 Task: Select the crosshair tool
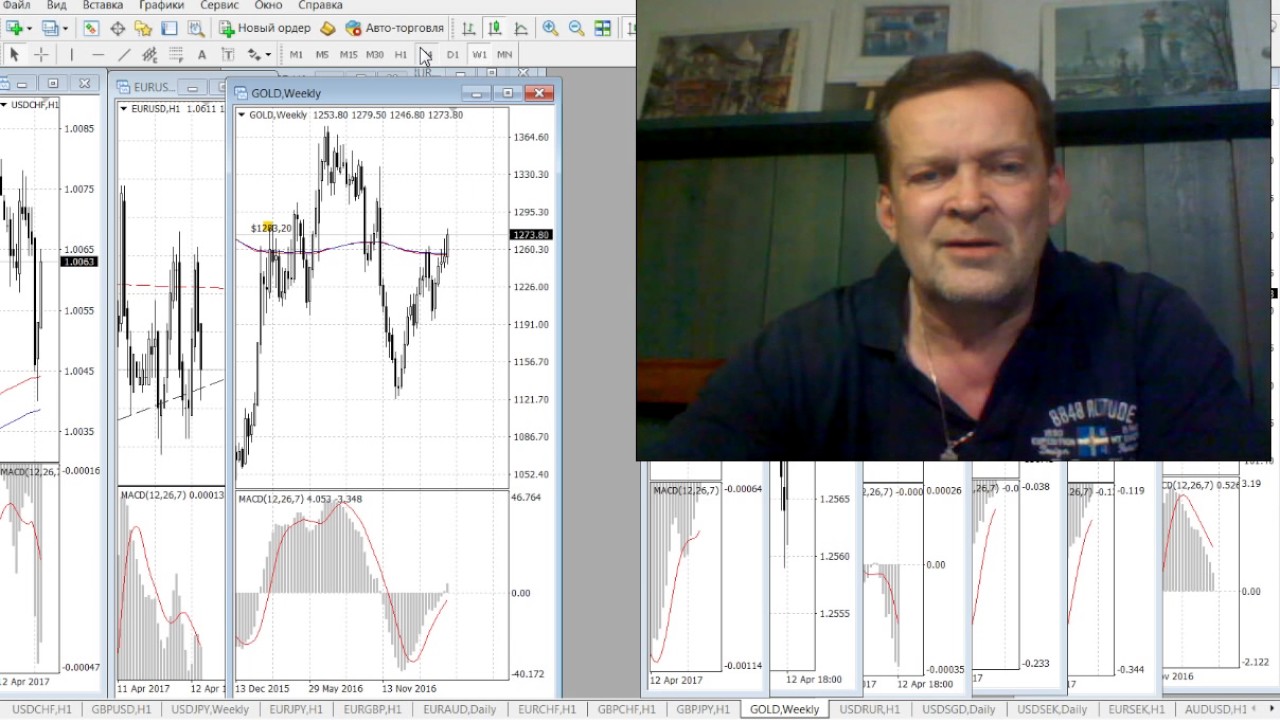41,54
